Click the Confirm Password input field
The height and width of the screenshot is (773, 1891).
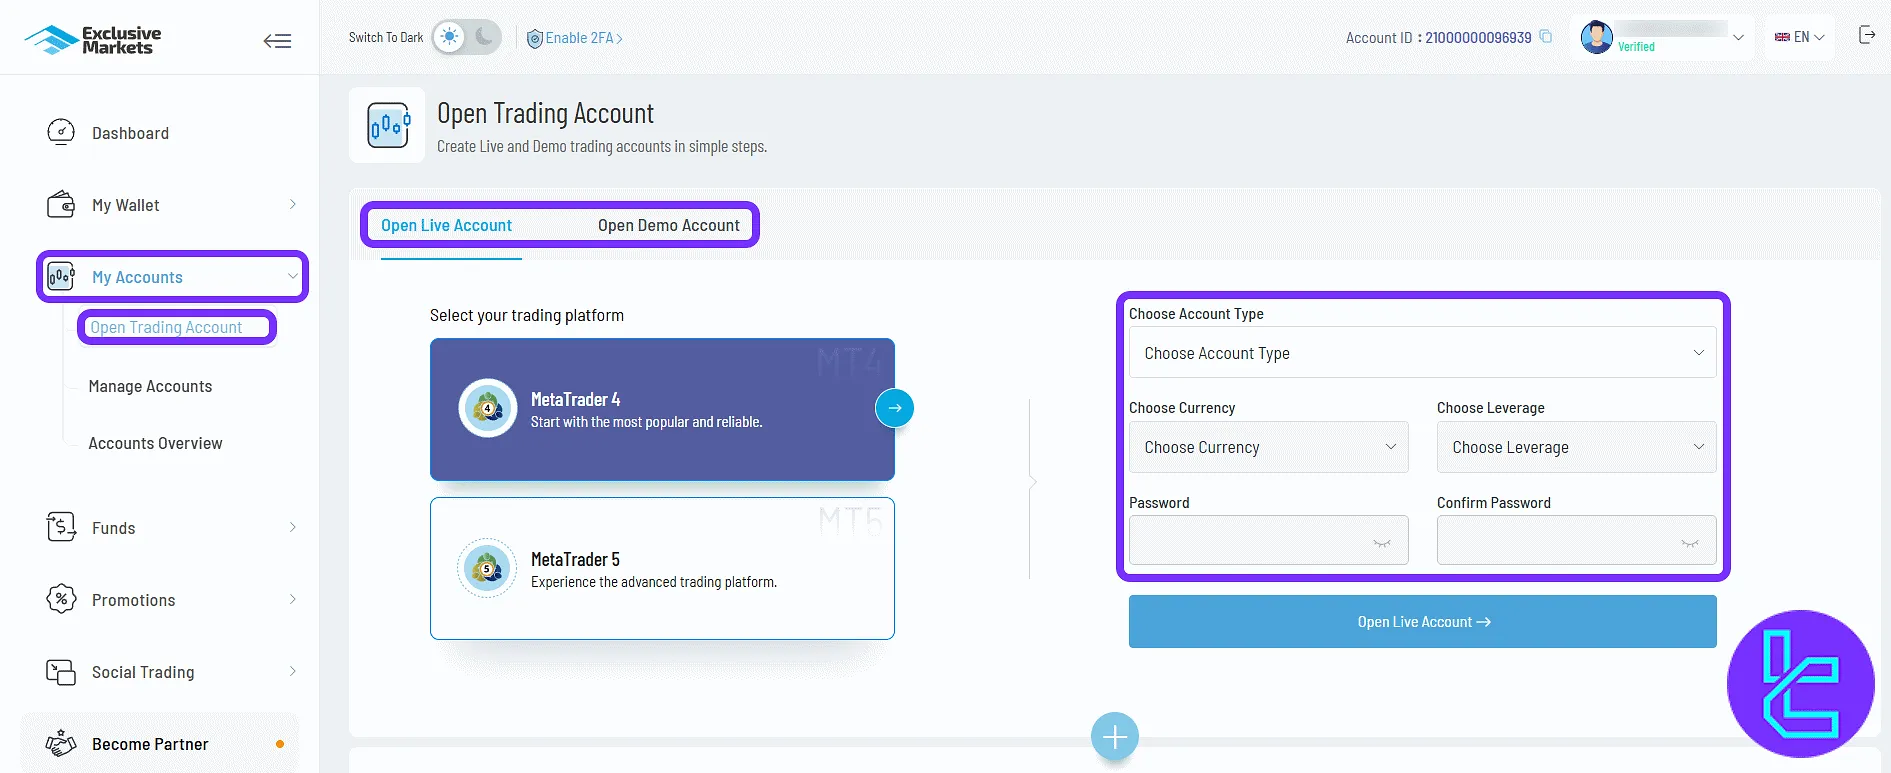1576,540
